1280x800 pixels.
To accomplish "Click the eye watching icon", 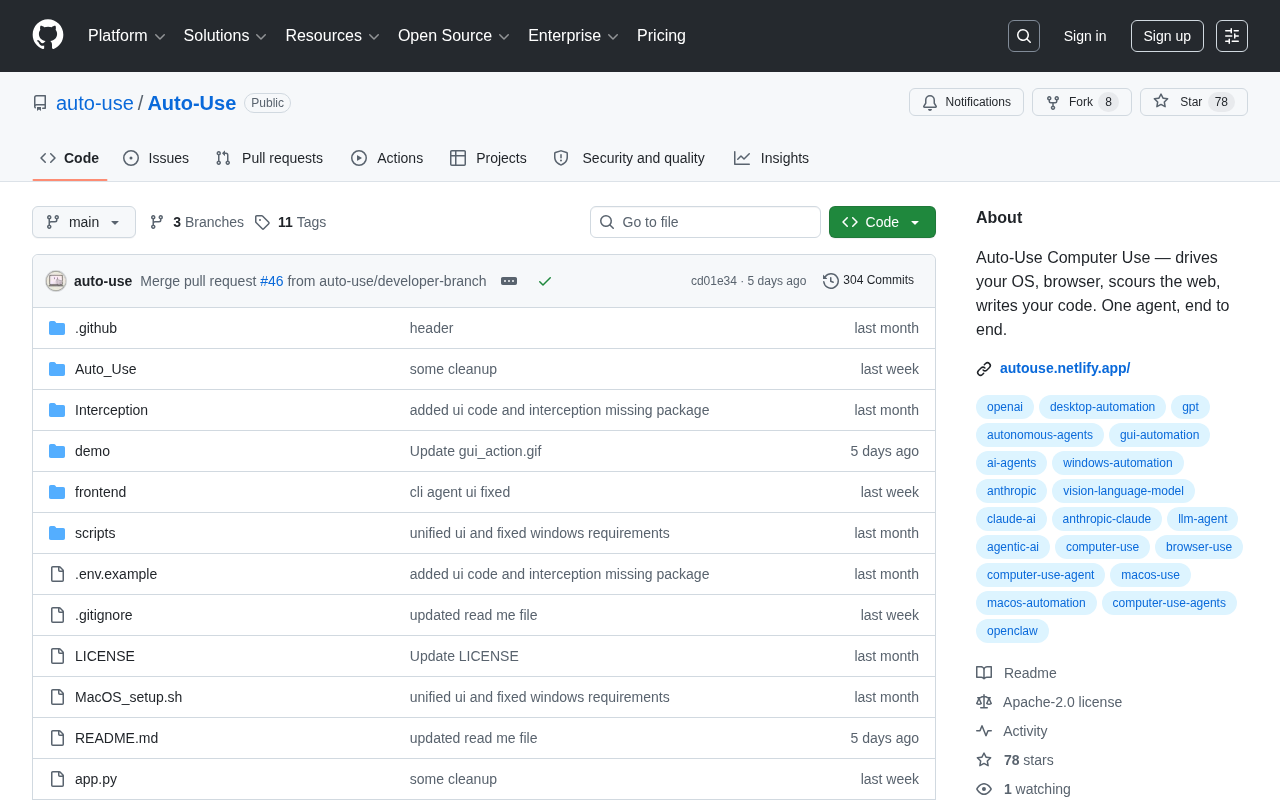I will 984,789.
